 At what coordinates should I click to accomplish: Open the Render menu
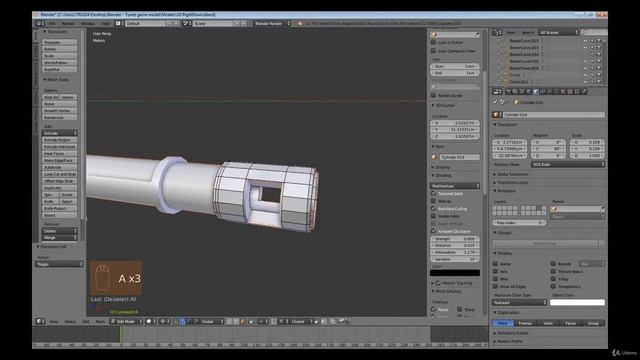click(x=68, y=24)
